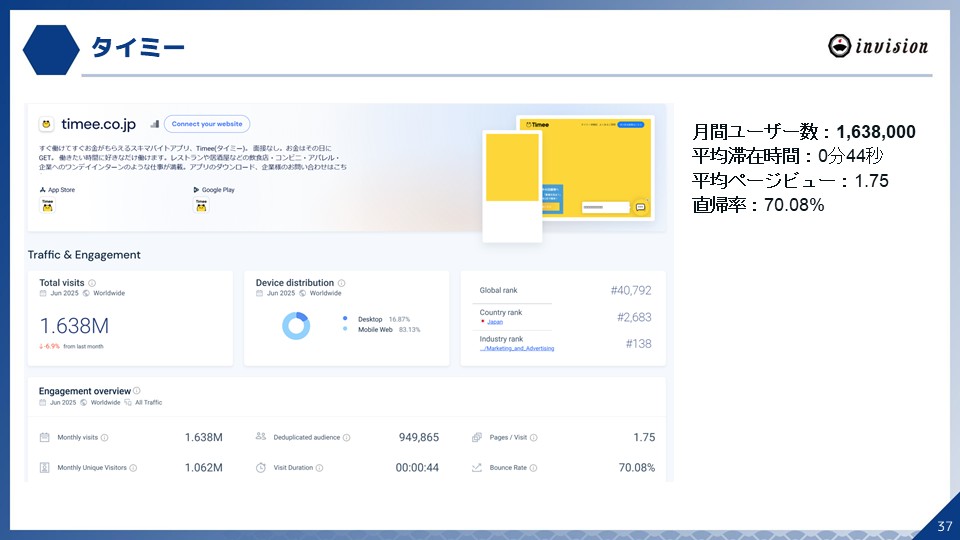Screen dimensions: 960x540
Task: Click the 1.638M total visits value
Action: point(74,326)
